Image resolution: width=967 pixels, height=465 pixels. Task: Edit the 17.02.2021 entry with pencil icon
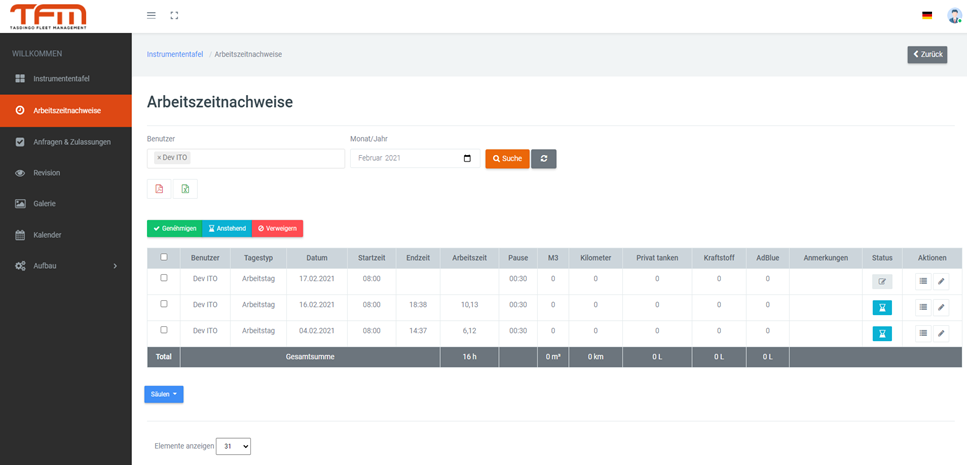coord(941,281)
